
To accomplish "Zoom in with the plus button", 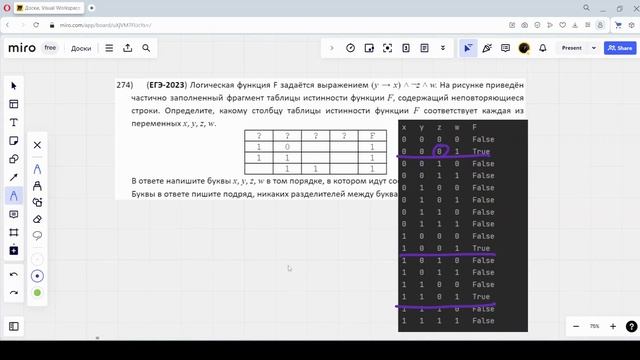I will pyautogui.click(x=613, y=327).
